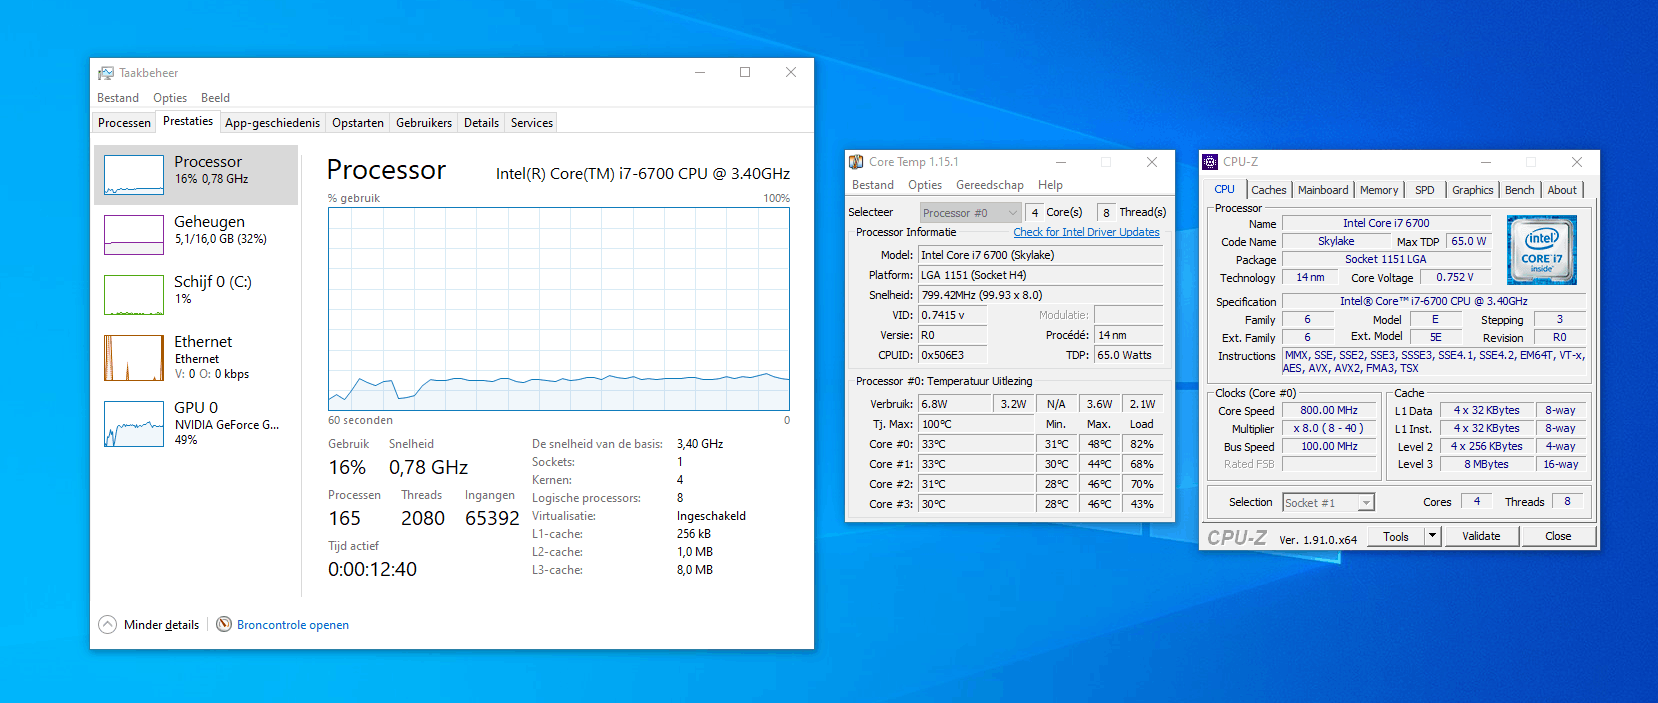Click the Core Temp title bar thermometer icon
The width and height of the screenshot is (1658, 703).
point(856,162)
